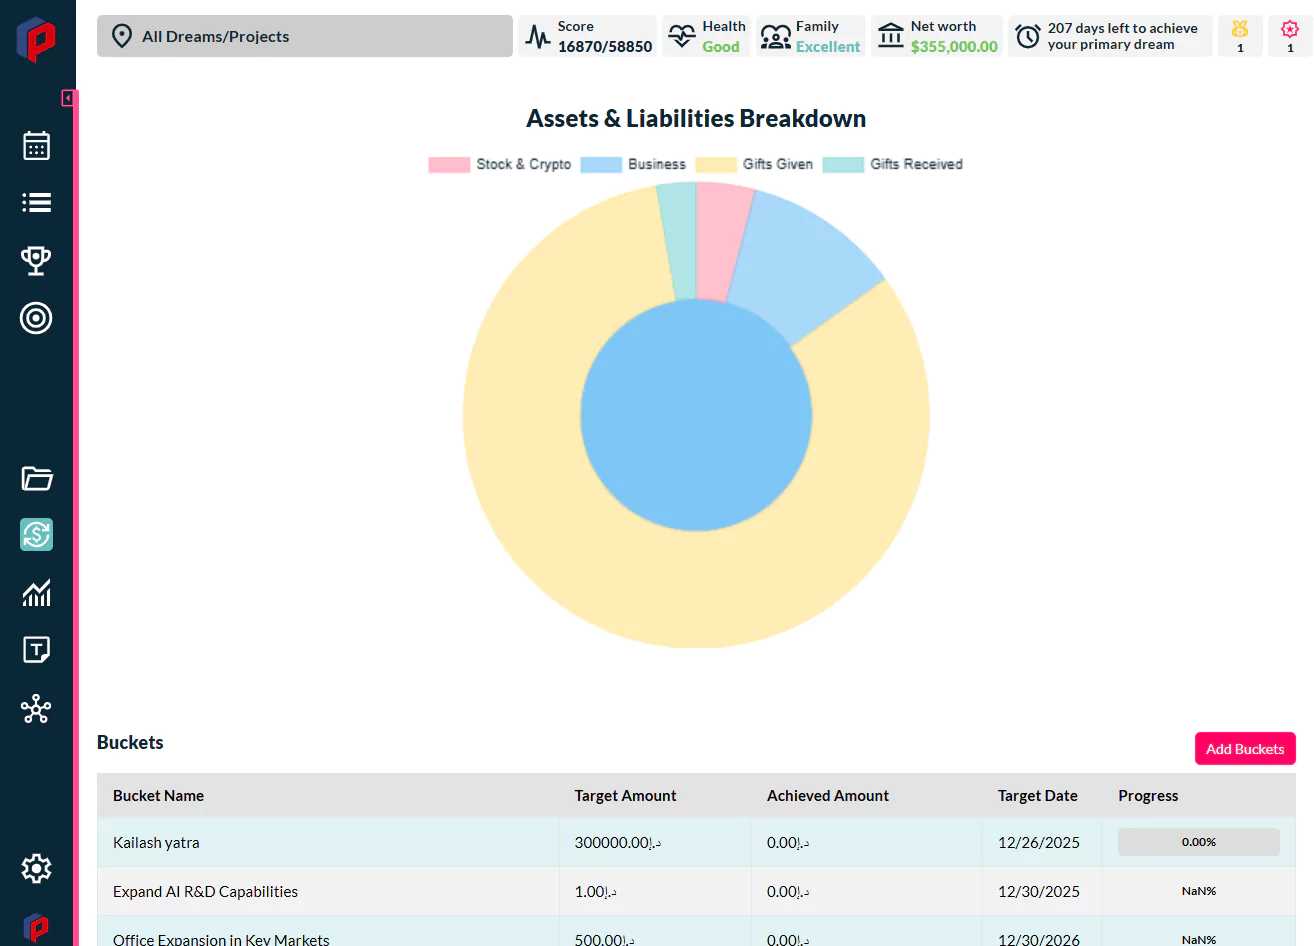
Task: Click the Kailash yatra 0.00% progress bar
Action: coord(1198,842)
